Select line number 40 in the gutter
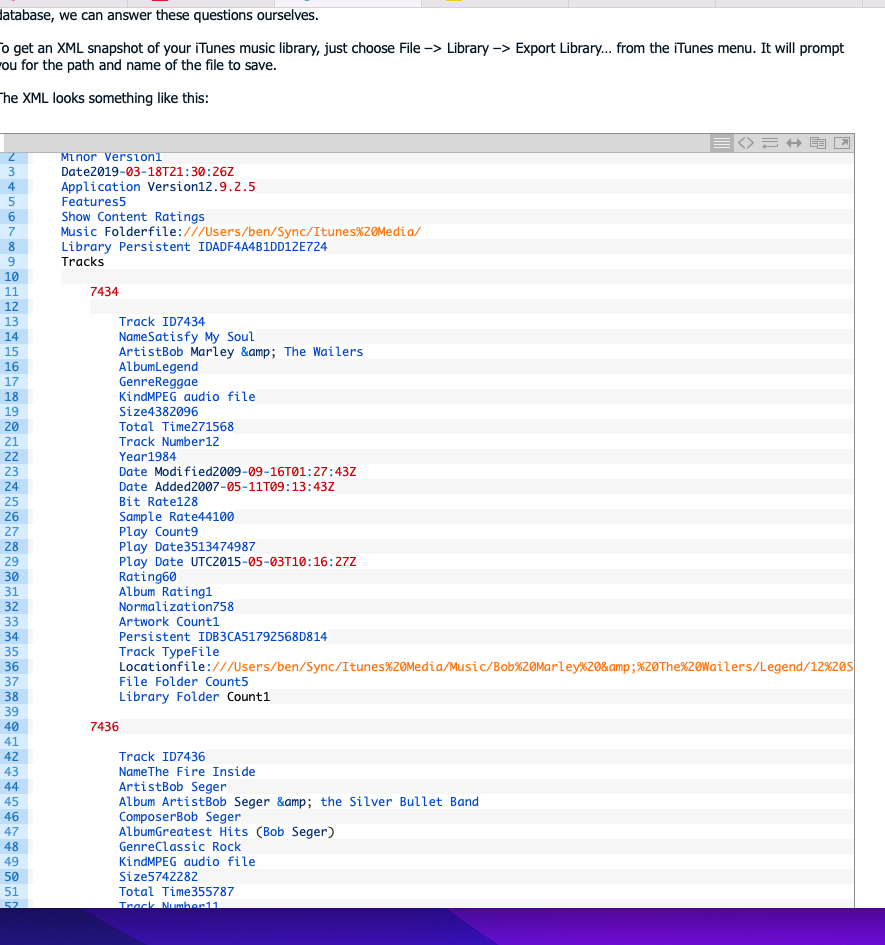Viewport: 885px width, 945px height. click(11, 727)
